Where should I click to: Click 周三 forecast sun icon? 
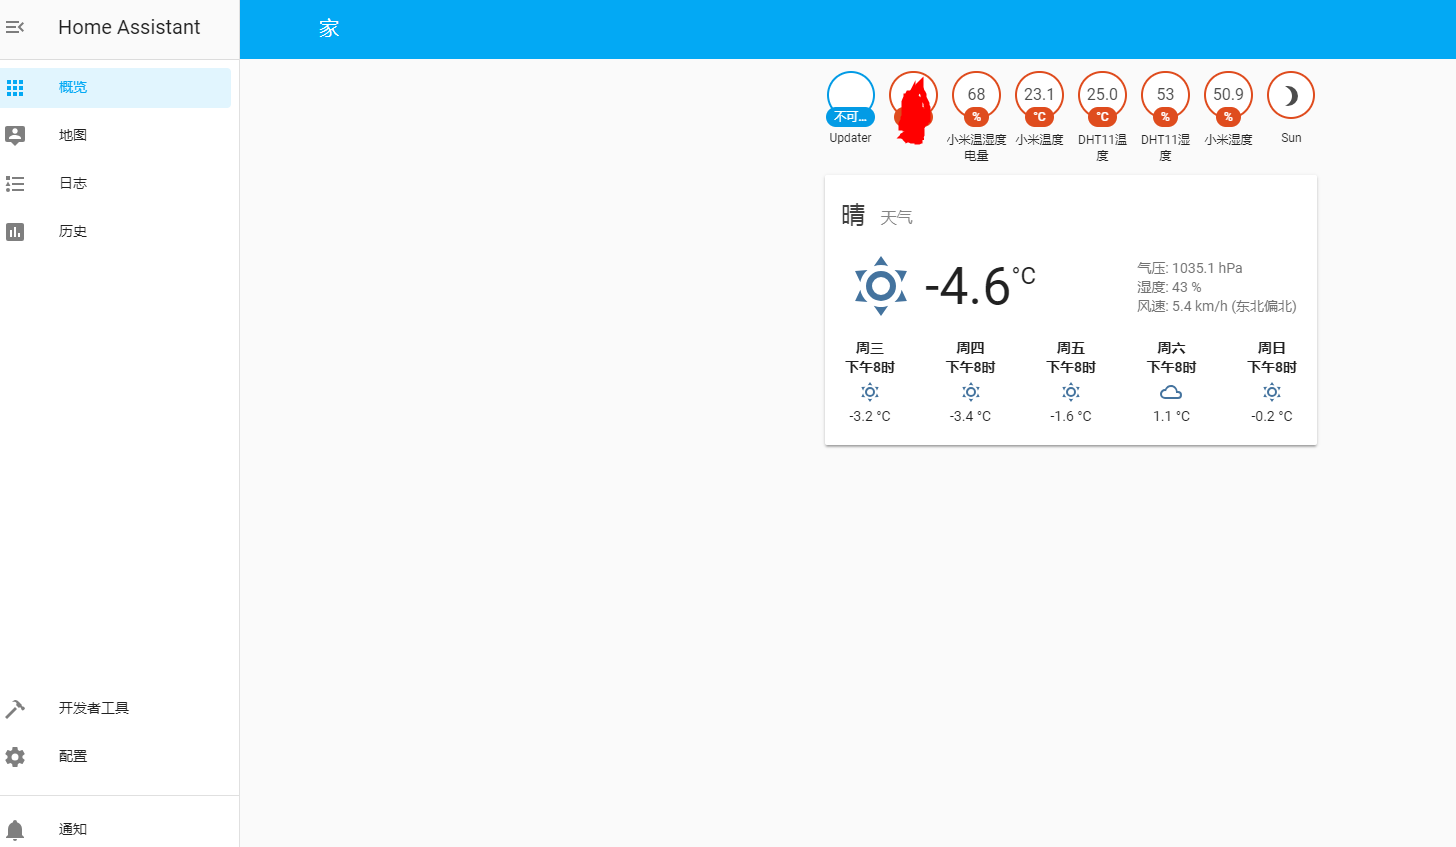click(x=870, y=393)
